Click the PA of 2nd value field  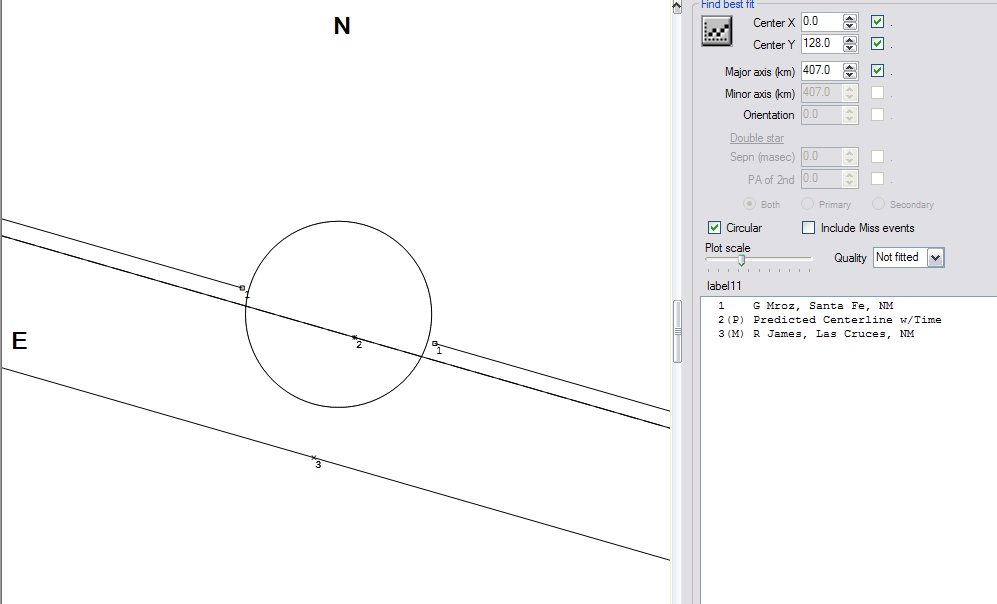[822, 179]
